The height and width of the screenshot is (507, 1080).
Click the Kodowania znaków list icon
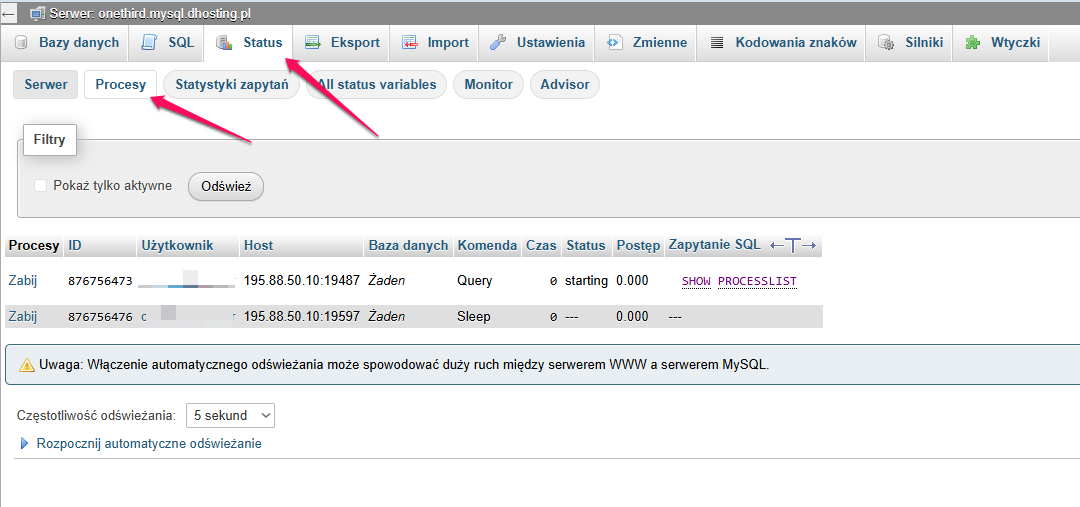717,43
